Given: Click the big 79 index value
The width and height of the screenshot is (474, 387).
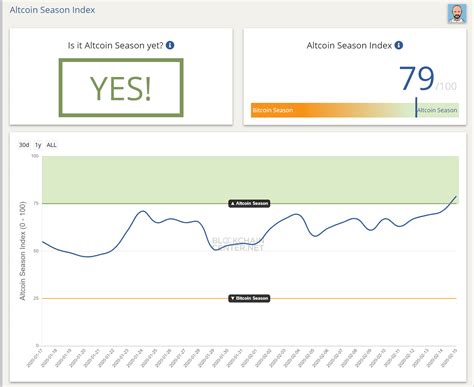Looking at the screenshot, I should tap(417, 79).
